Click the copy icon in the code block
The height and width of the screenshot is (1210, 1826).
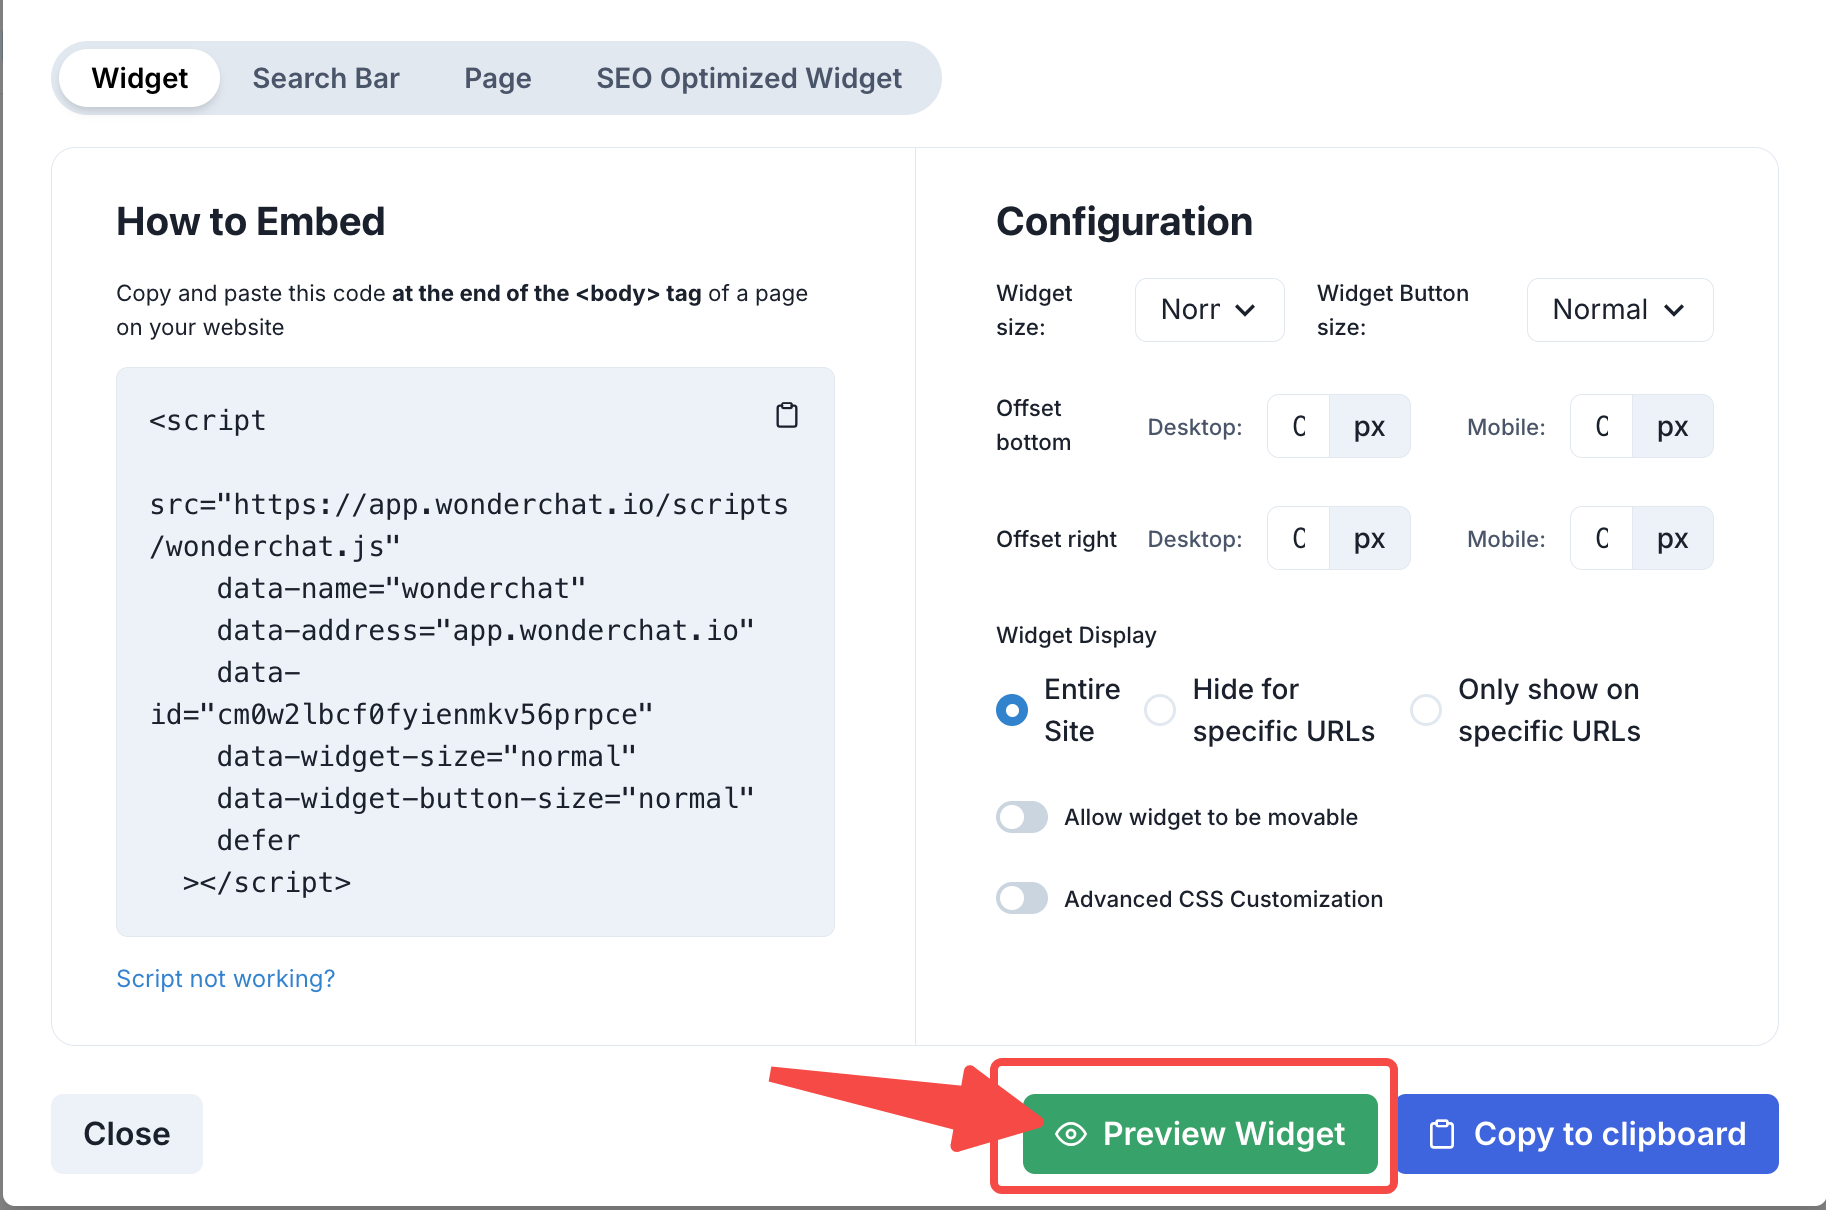coord(787,415)
